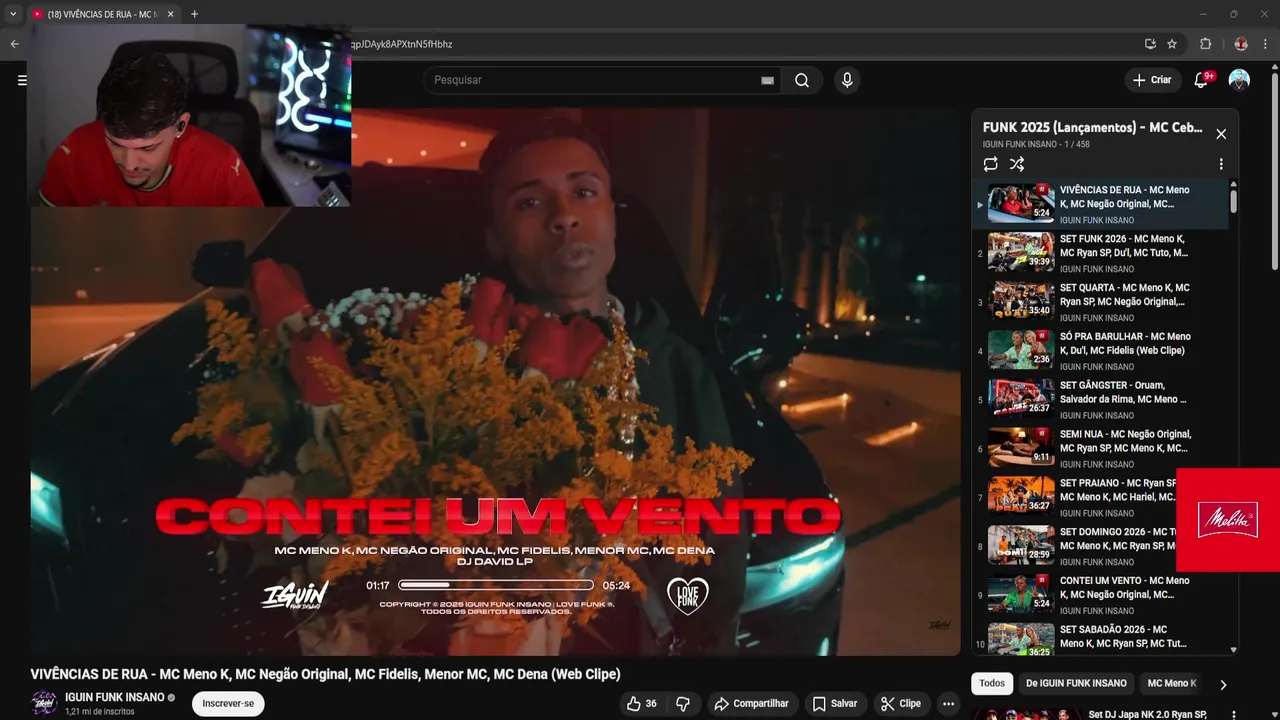Click the Salvar button
This screenshot has height=720, width=1280.
[x=835, y=704]
